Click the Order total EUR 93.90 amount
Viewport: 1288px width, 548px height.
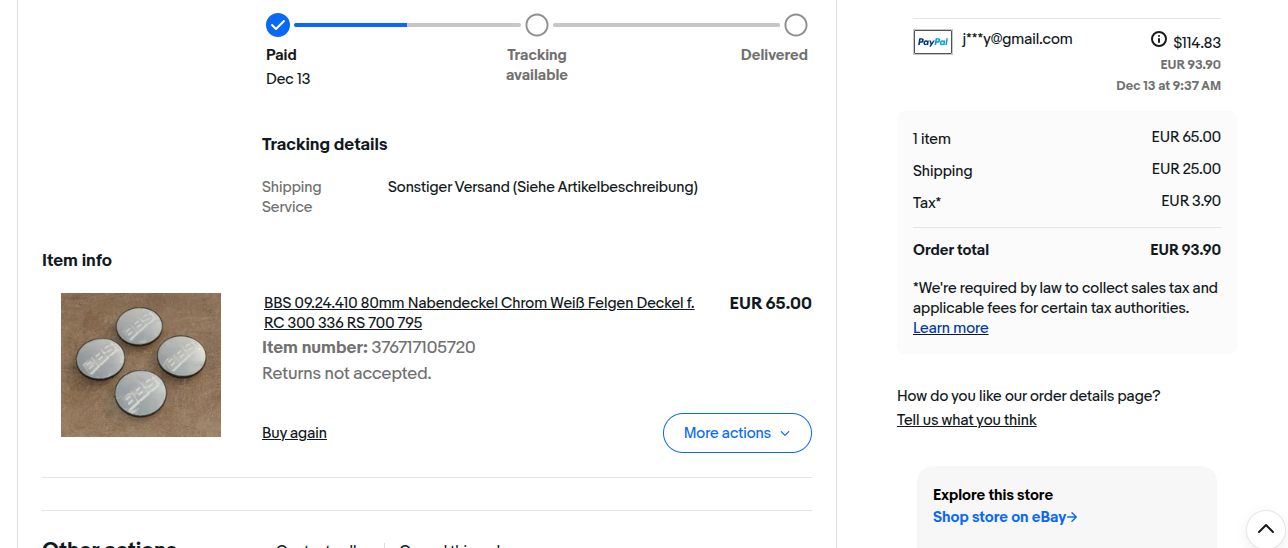pos(1185,250)
